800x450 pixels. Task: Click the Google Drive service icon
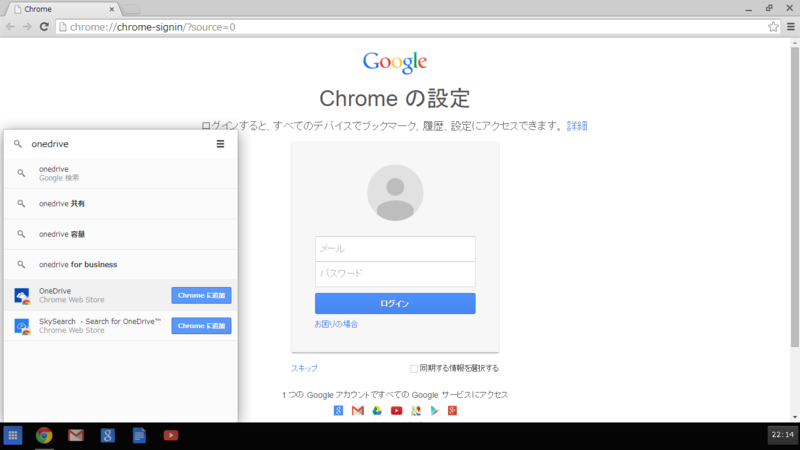(377, 410)
